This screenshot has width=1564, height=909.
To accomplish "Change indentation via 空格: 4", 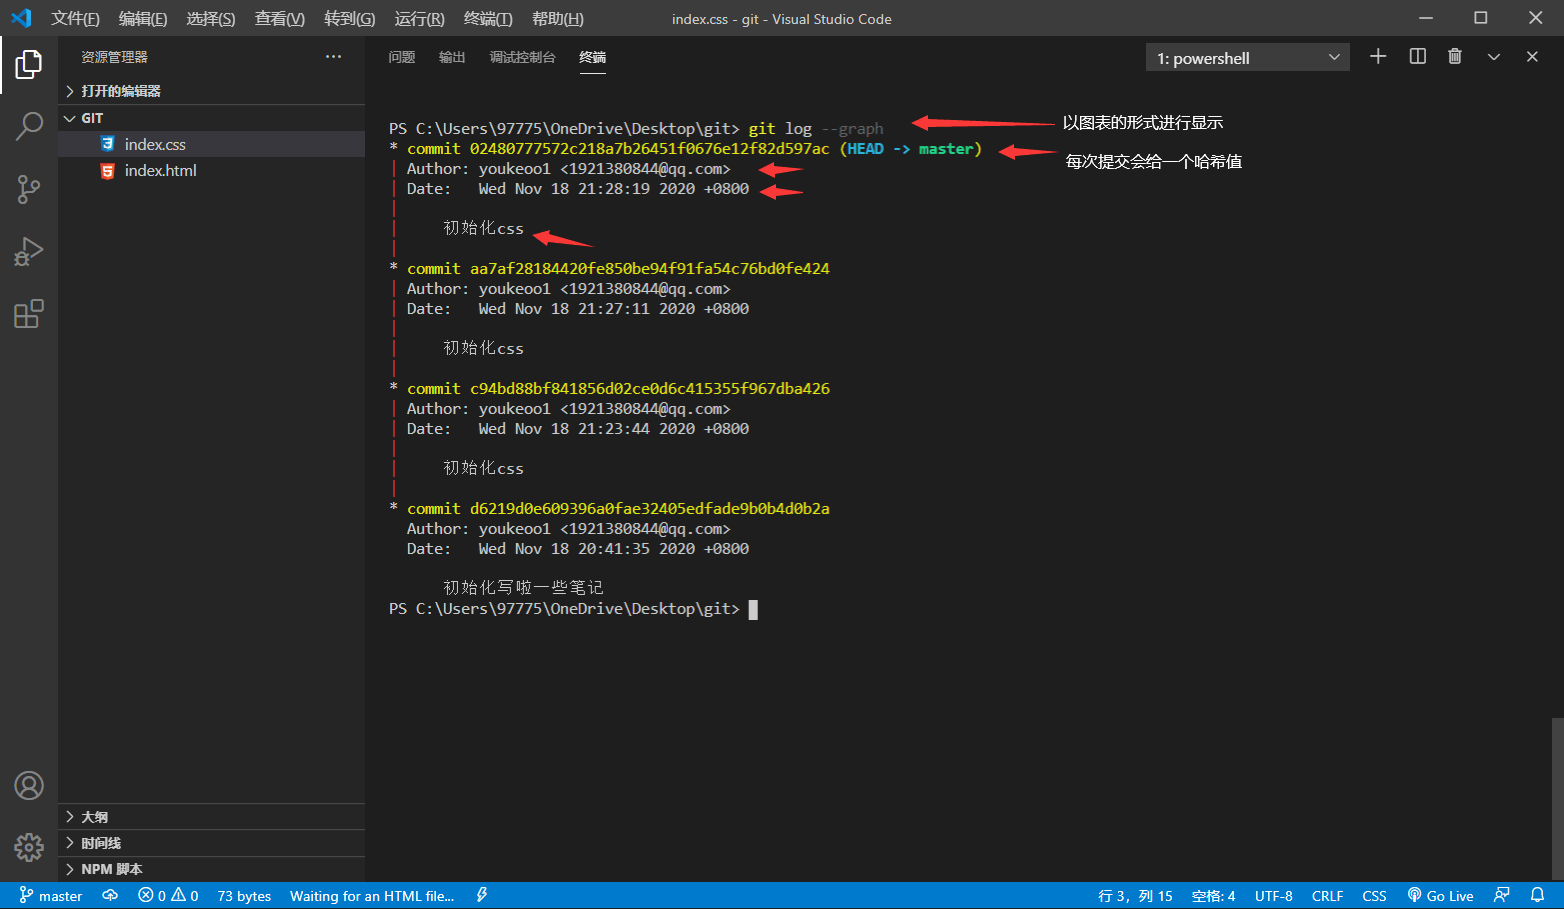I will (x=1213, y=896).
